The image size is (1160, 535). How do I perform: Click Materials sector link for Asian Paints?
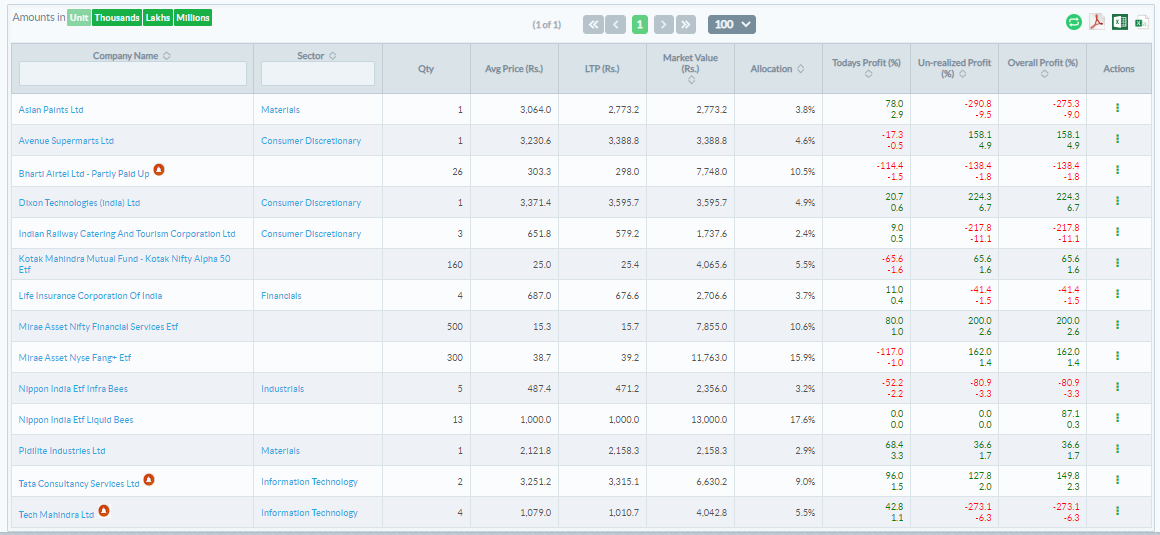[x=280, y=110]
